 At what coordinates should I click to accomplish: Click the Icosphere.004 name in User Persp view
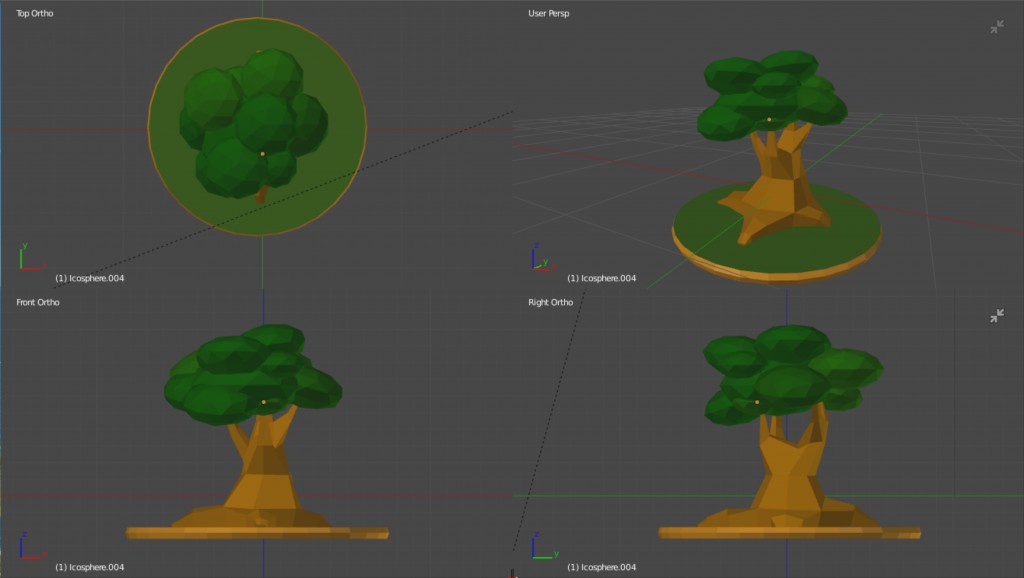tap(602, 277)
